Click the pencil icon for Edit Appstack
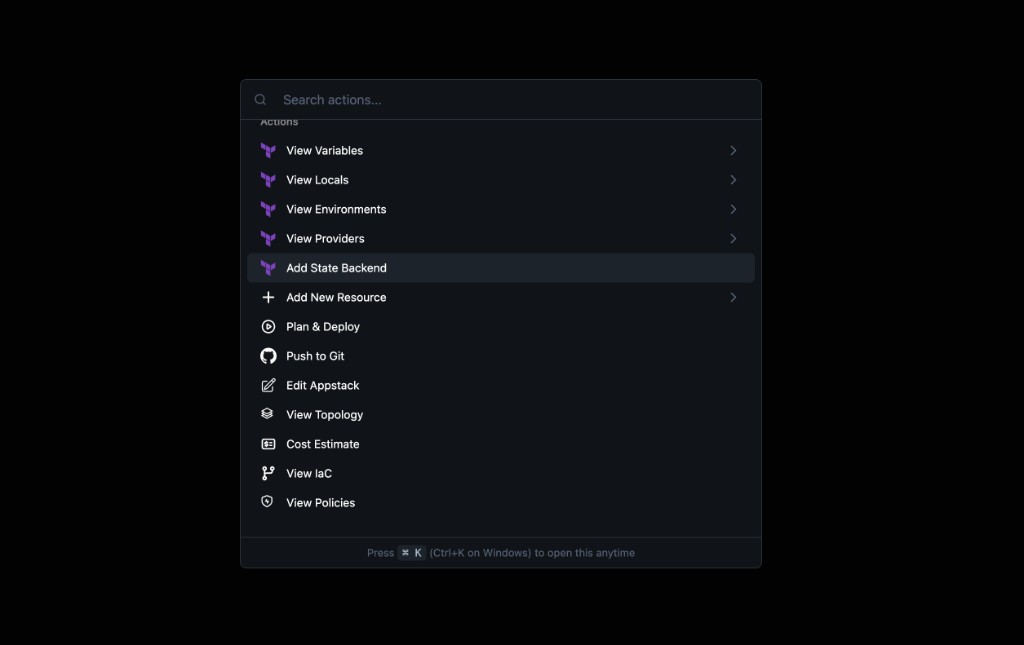1024x645 pixels. click(268, 385)
